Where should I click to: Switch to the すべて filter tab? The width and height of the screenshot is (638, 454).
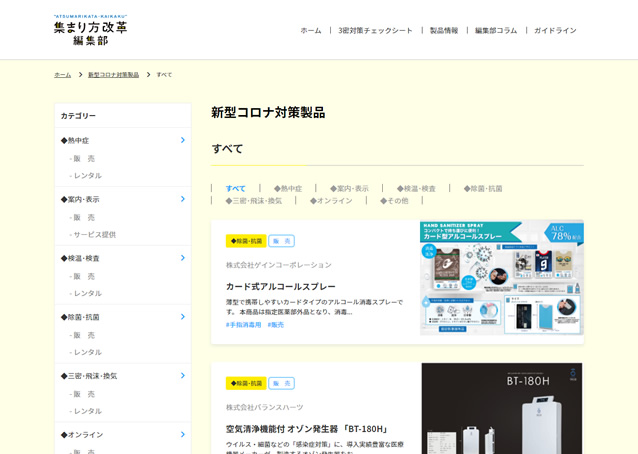point(236,189)
